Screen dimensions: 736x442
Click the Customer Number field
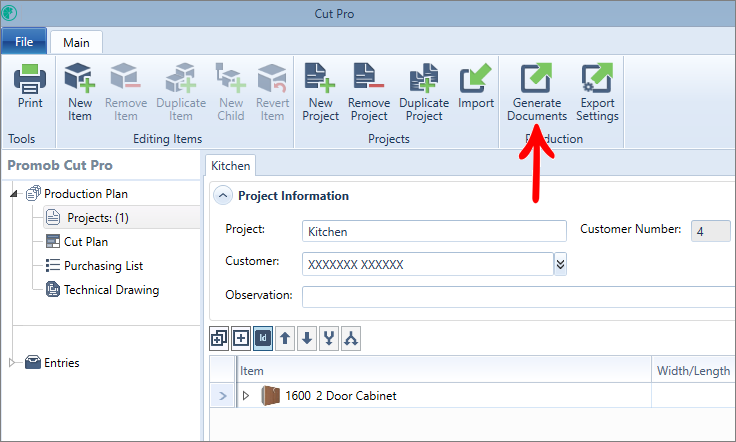711,231
